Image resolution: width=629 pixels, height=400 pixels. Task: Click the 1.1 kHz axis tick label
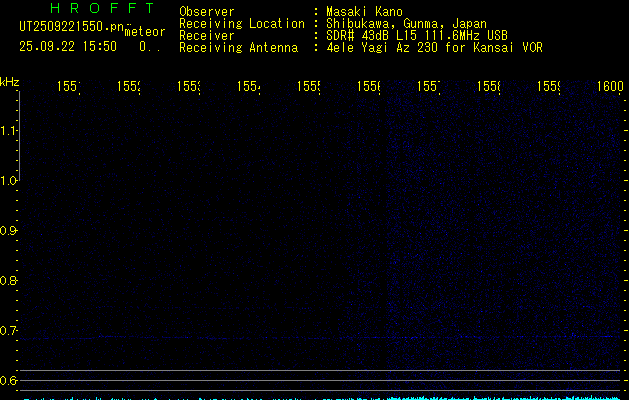coord(8,130)
